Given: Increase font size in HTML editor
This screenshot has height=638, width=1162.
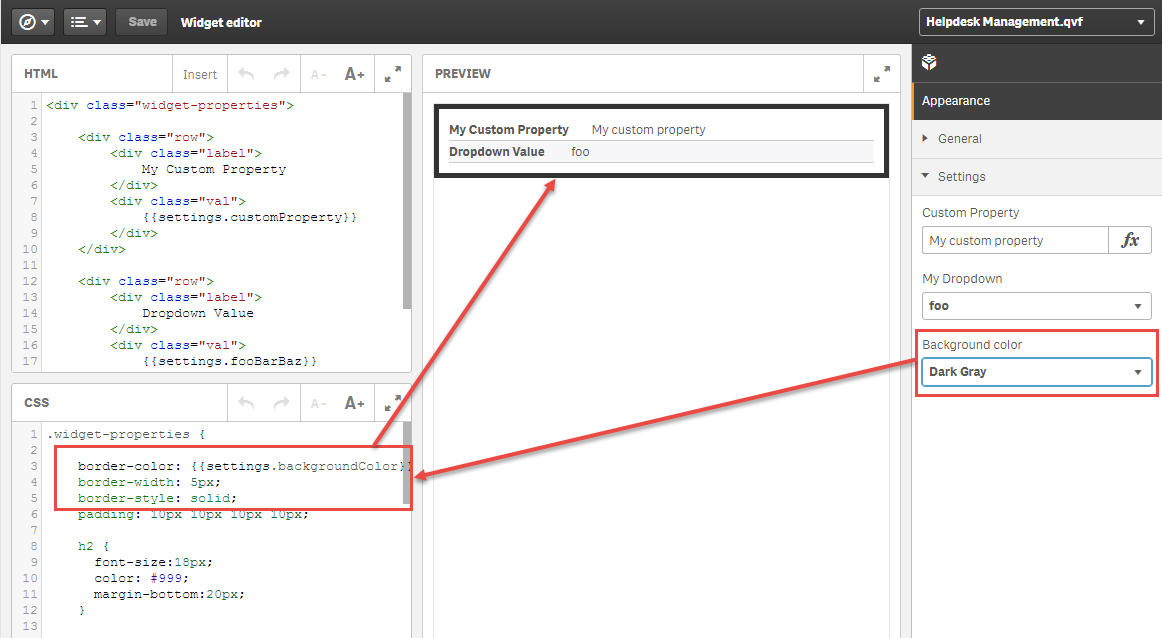Looking at the screenshot, I should 354,74.
